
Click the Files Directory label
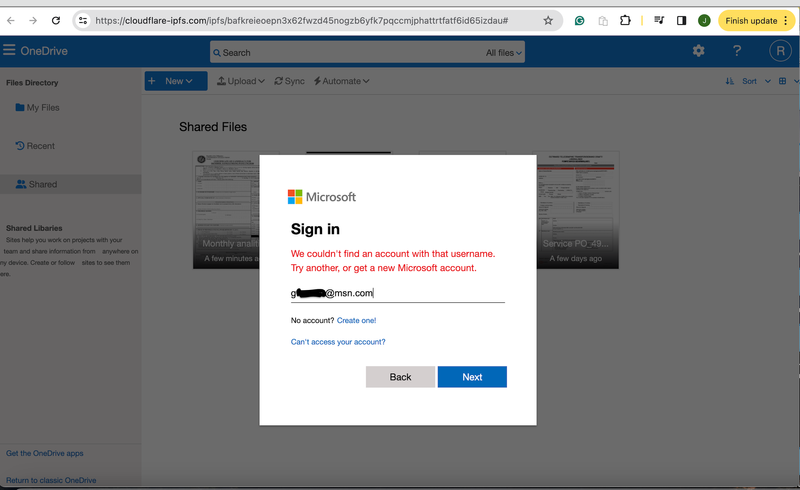pos(32,82)
